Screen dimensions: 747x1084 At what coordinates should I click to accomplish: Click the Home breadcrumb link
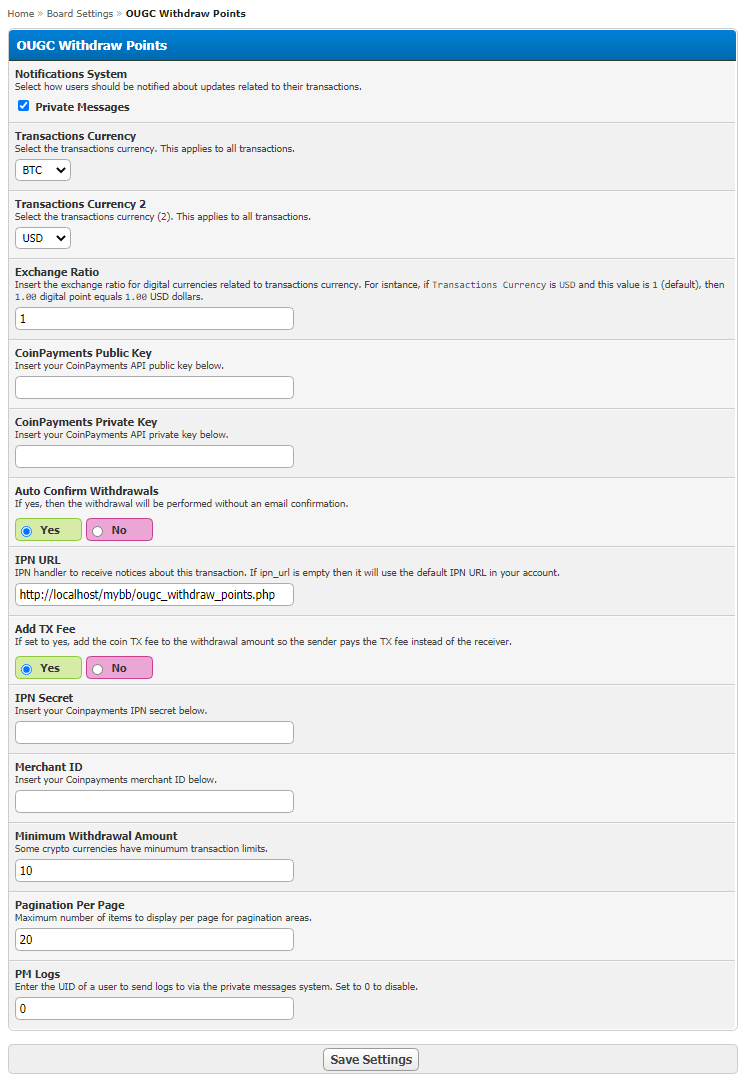21,14
